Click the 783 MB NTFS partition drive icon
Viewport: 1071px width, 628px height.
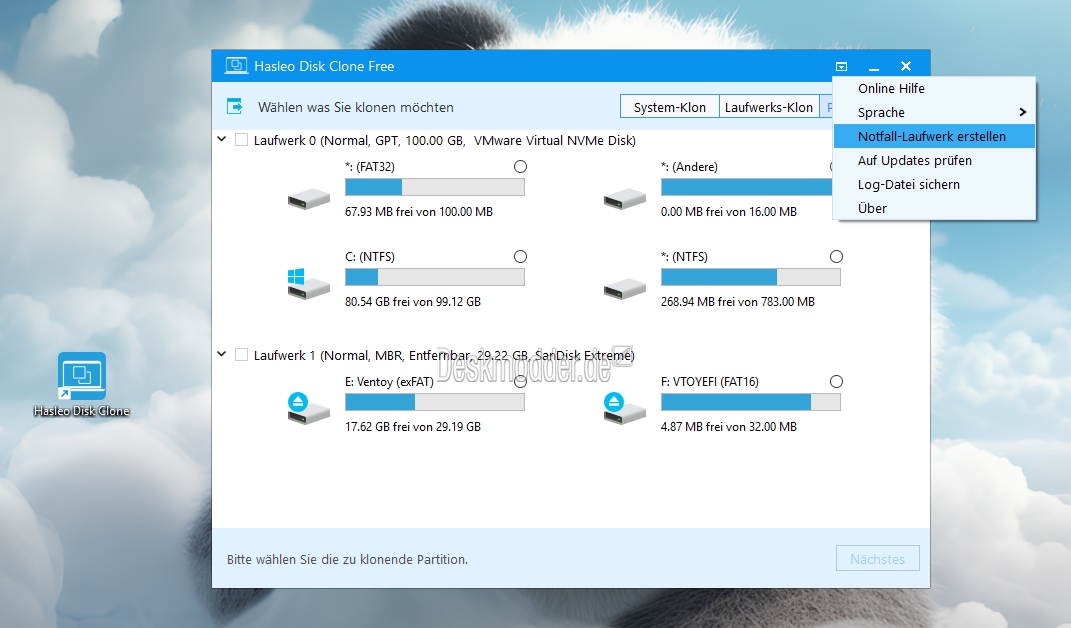click(624, 289)
